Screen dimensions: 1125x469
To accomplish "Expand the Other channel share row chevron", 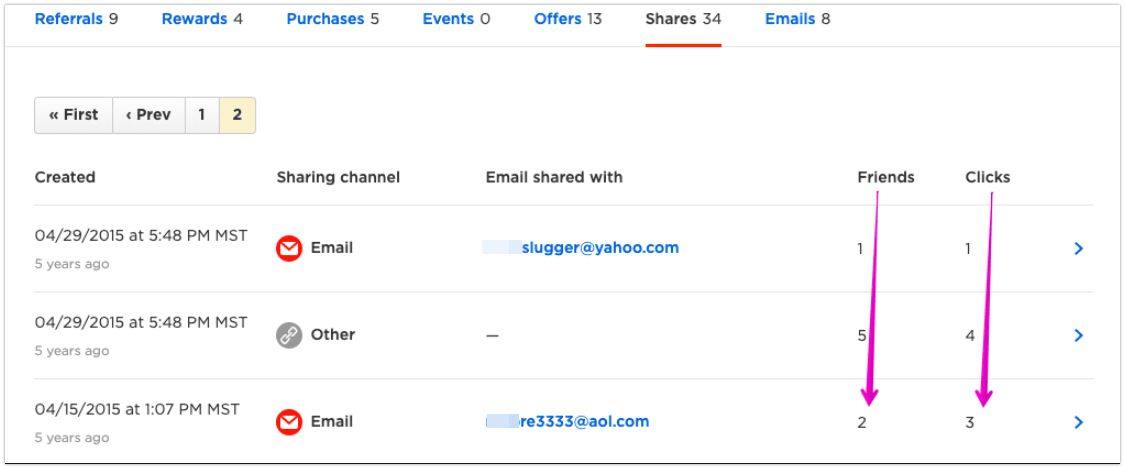I will [1078, 335].
